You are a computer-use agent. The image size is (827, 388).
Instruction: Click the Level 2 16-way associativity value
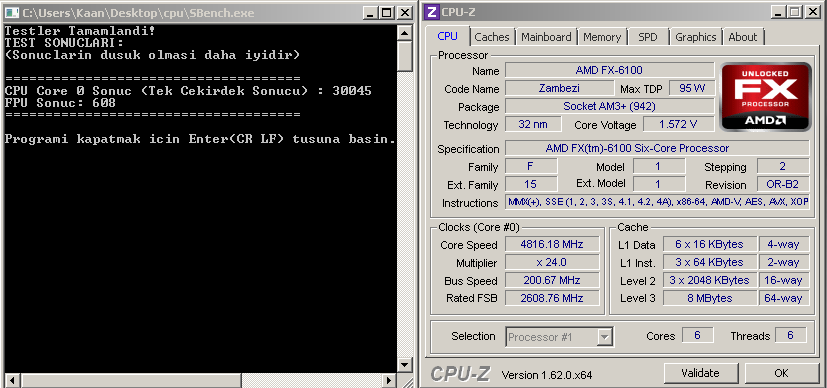[783, 280]
